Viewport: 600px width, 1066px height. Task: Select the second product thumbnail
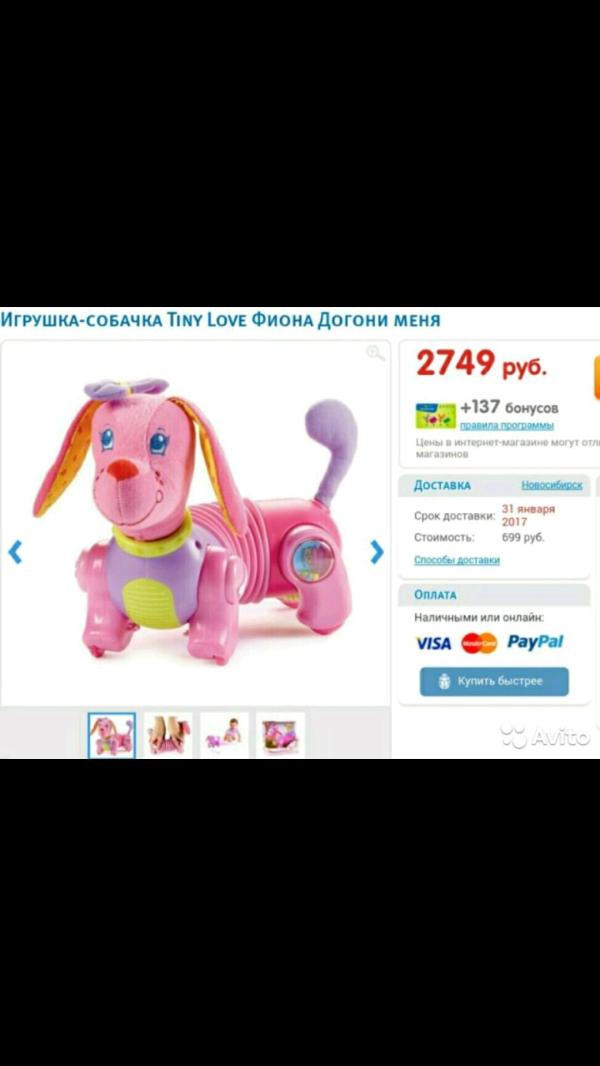click(x=168, y=735)
